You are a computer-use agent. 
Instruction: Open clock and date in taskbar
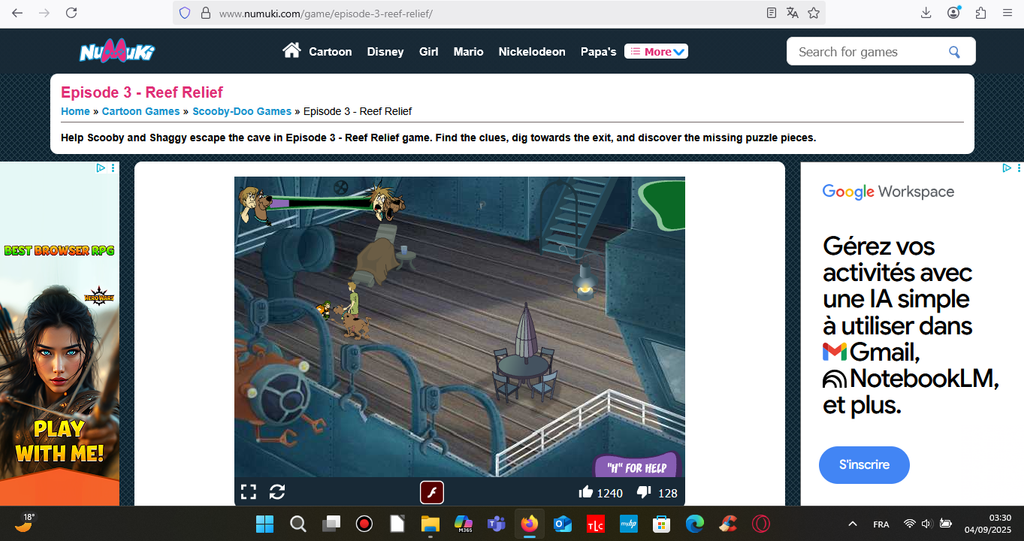(987, 524)
